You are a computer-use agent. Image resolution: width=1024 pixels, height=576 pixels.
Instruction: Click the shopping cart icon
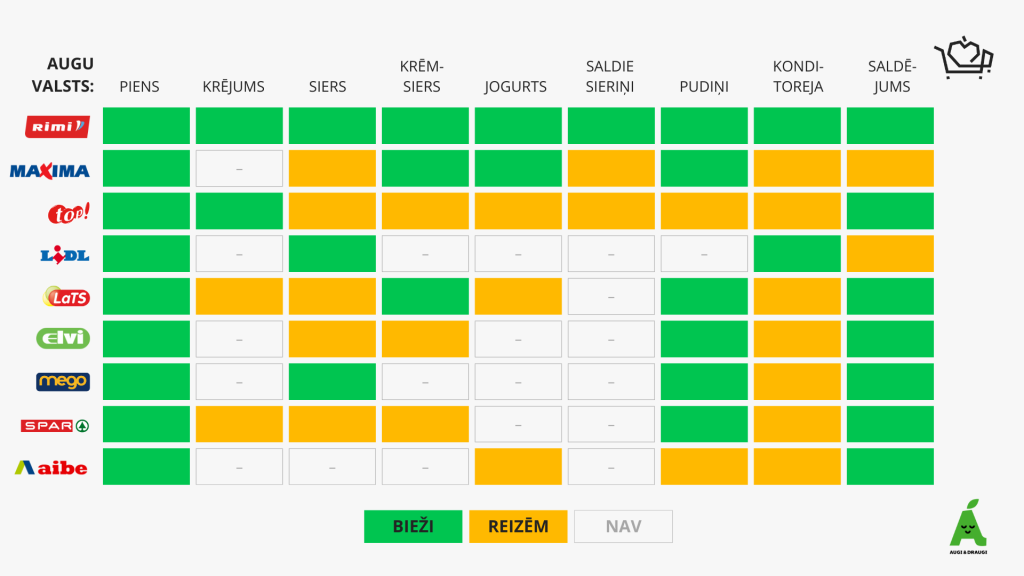coord(963,58)
